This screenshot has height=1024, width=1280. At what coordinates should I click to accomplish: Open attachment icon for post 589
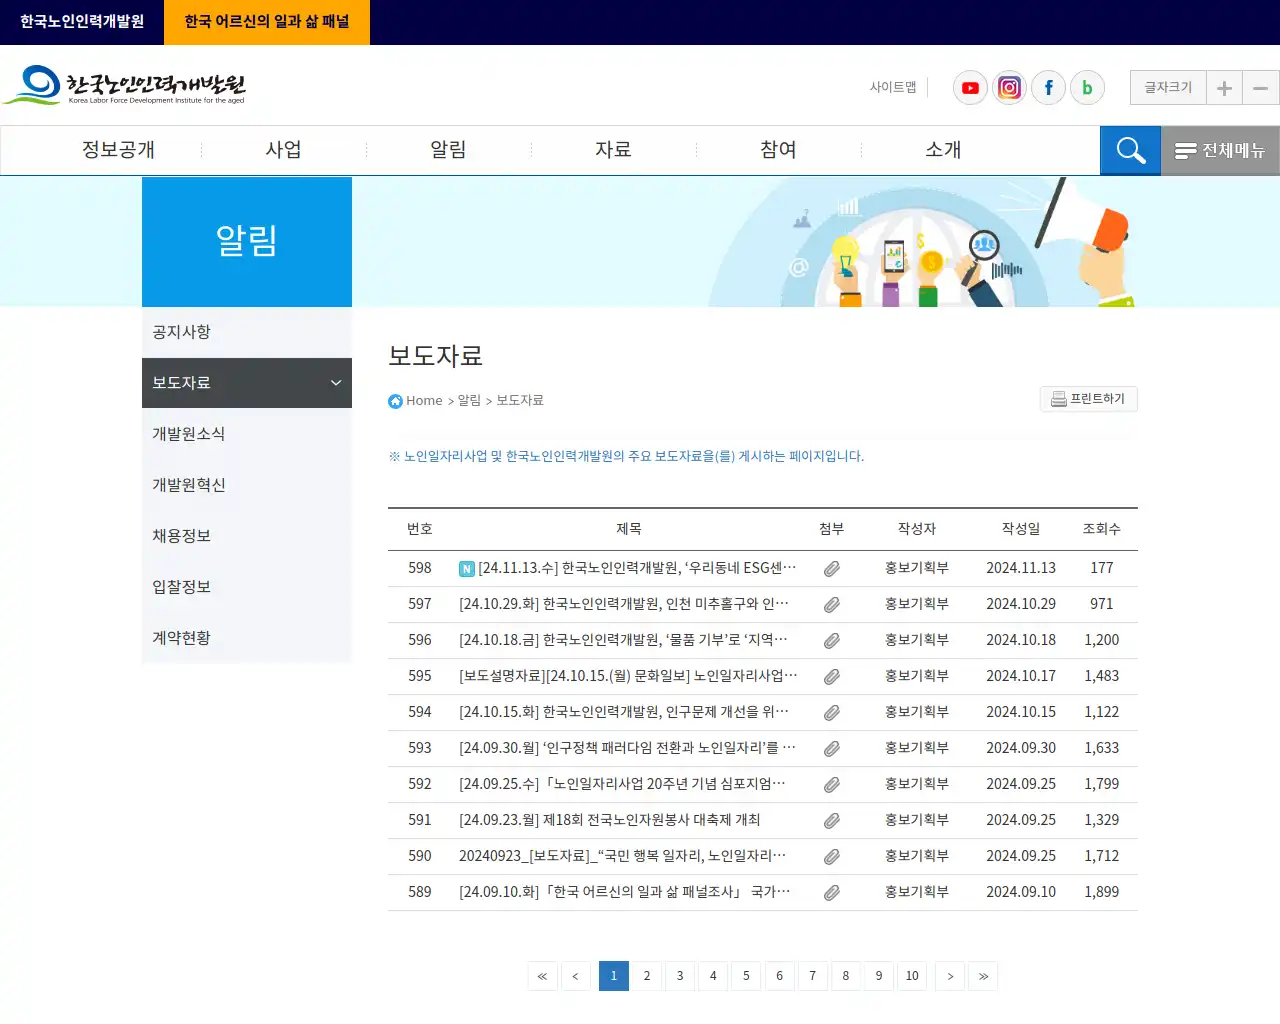pos(831,893)
